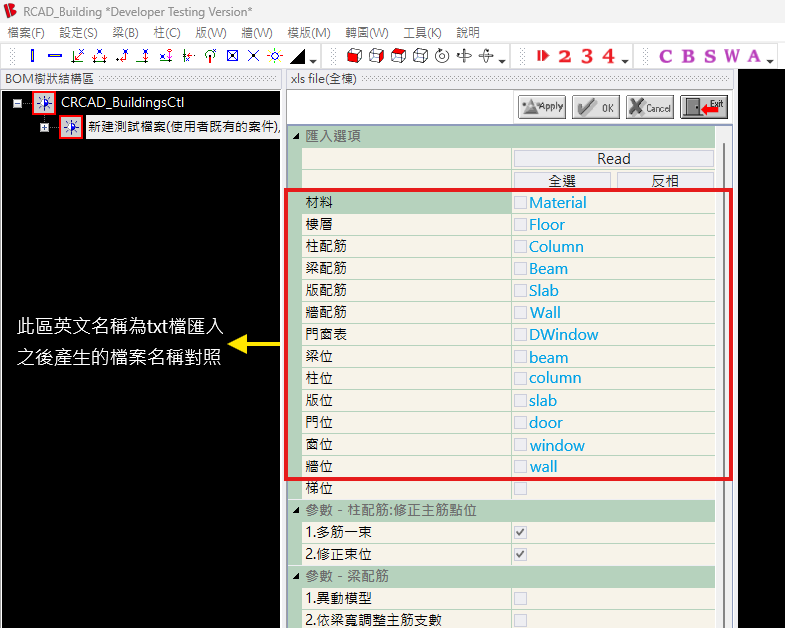Click the Exit button
The width and height of the screenshot is (785, 628).
704,107
